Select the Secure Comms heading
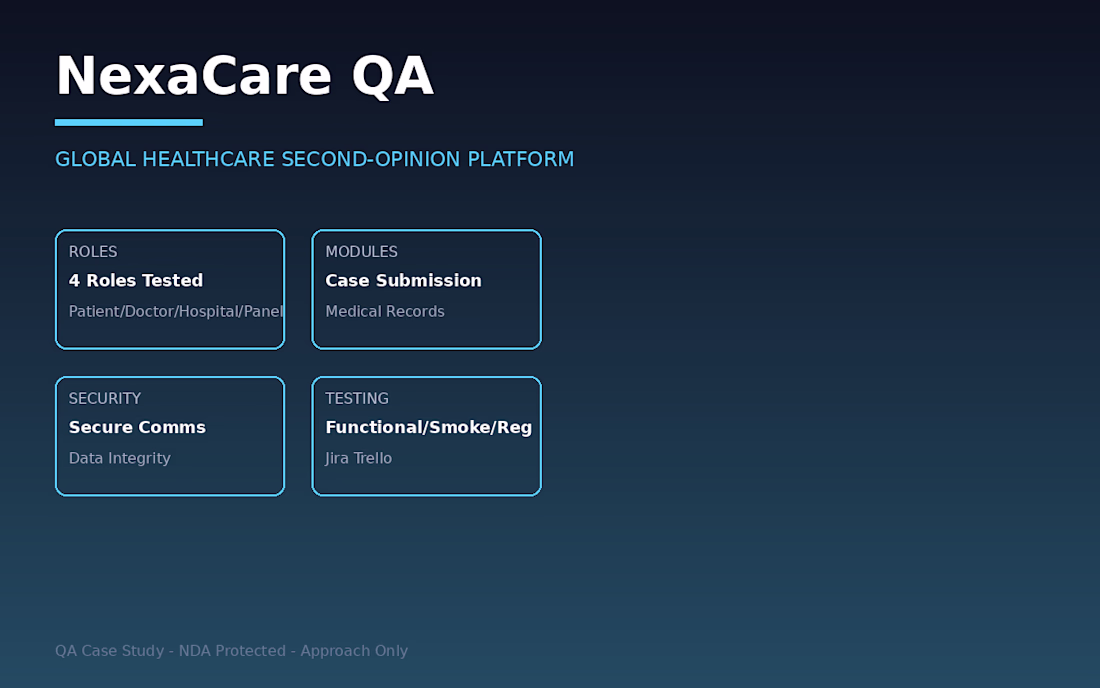Screen dimensions: 1100x688 [137, 427]
